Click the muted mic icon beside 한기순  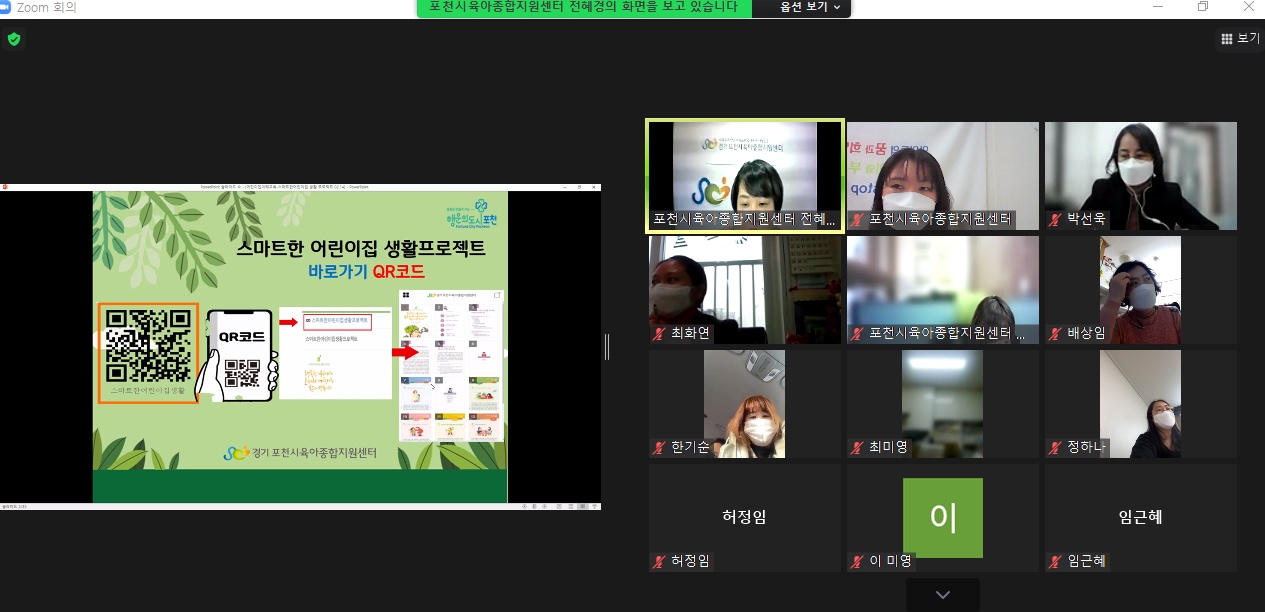click(659, 447)
